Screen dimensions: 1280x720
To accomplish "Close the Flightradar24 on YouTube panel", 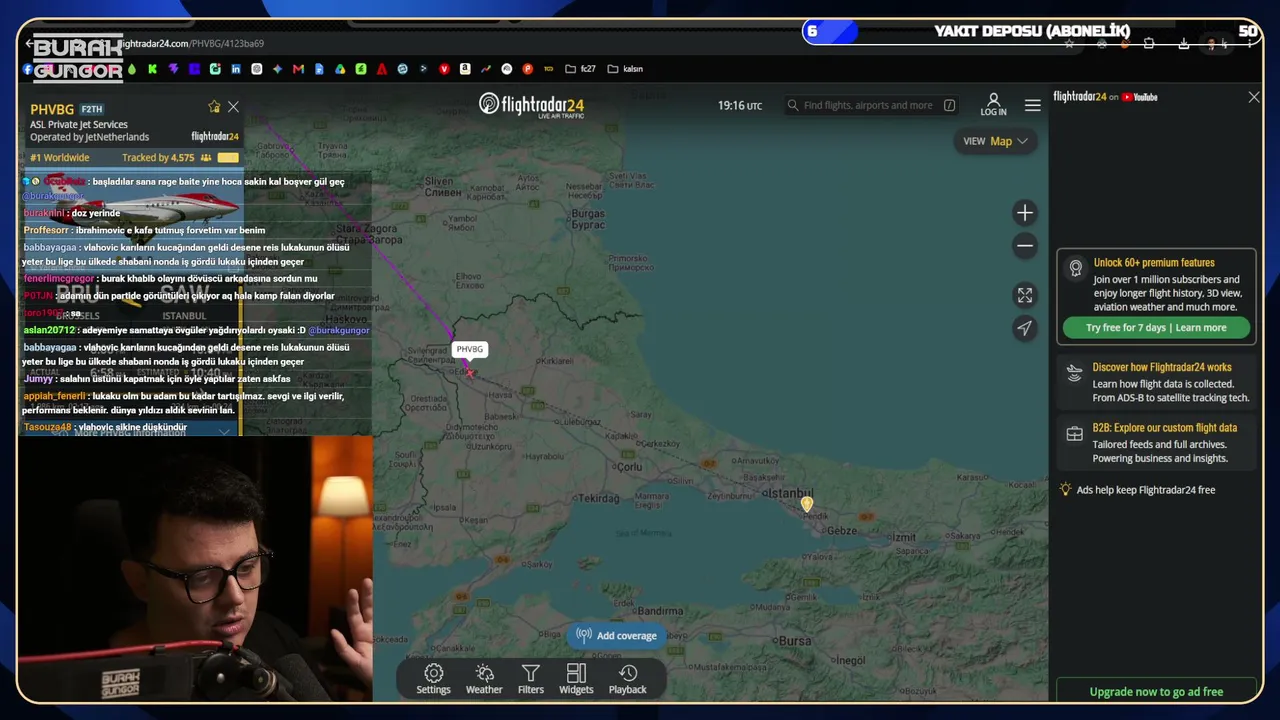I will 1254,97.
